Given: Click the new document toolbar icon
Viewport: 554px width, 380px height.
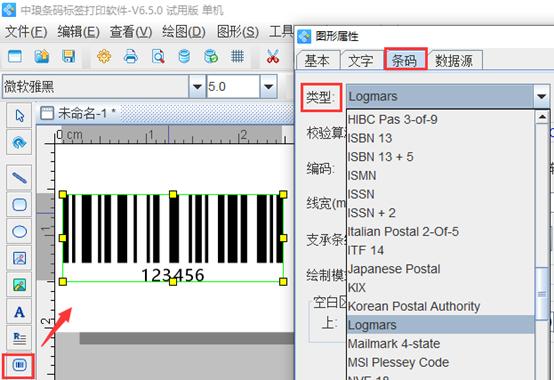Looking at the screenshot, I should coord(15,57).
